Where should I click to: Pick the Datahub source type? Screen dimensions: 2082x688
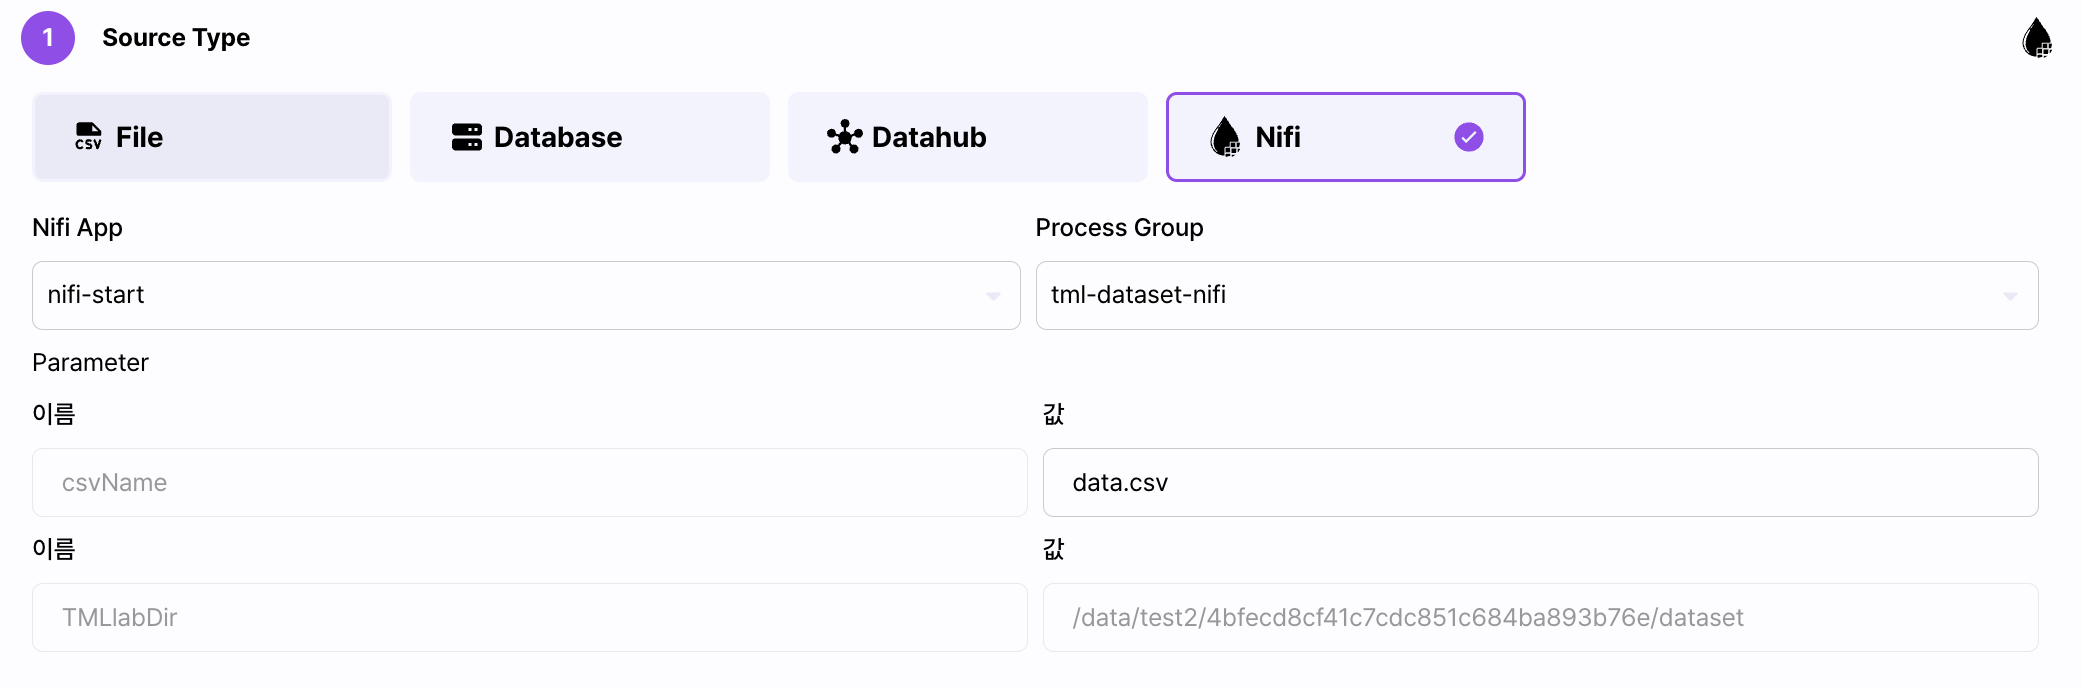click(x=968, y=137)
